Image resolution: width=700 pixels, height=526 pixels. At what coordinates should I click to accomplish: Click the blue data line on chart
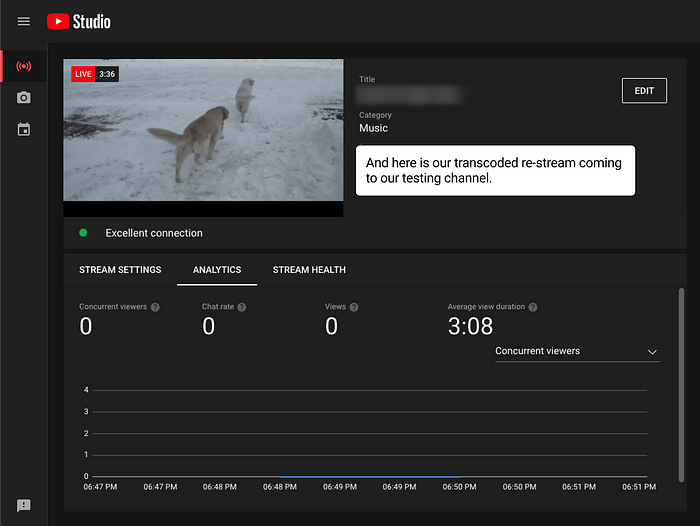tap(370, 476)
